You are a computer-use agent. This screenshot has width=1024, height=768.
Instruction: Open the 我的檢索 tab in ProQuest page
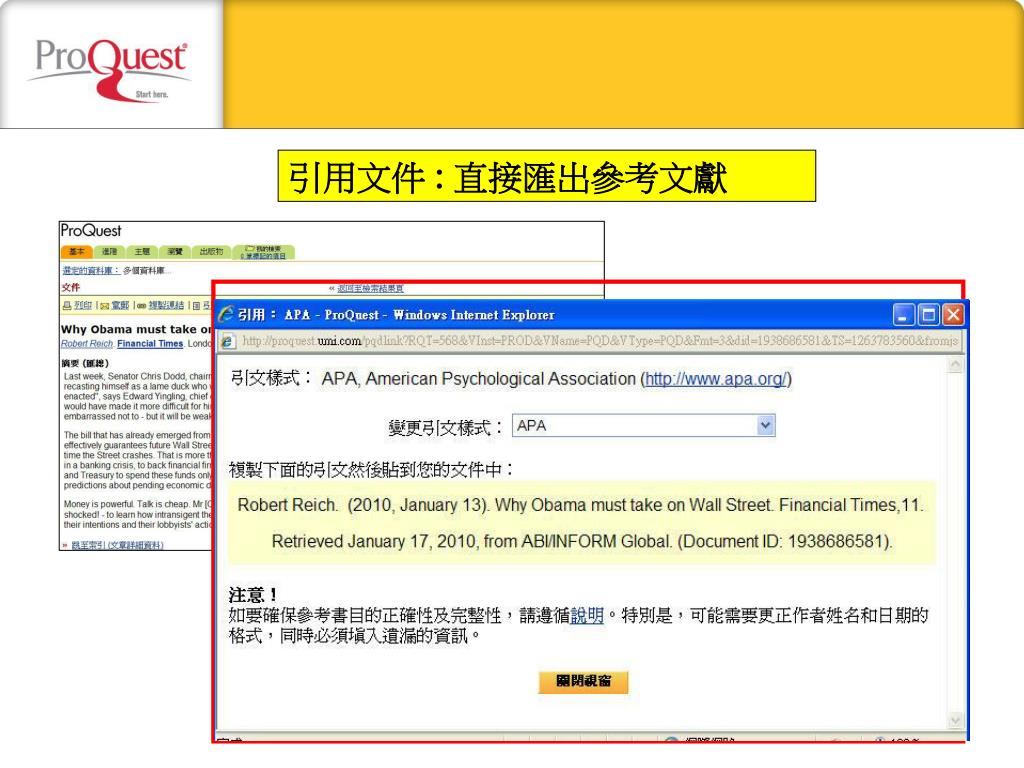tap(263, 252)
